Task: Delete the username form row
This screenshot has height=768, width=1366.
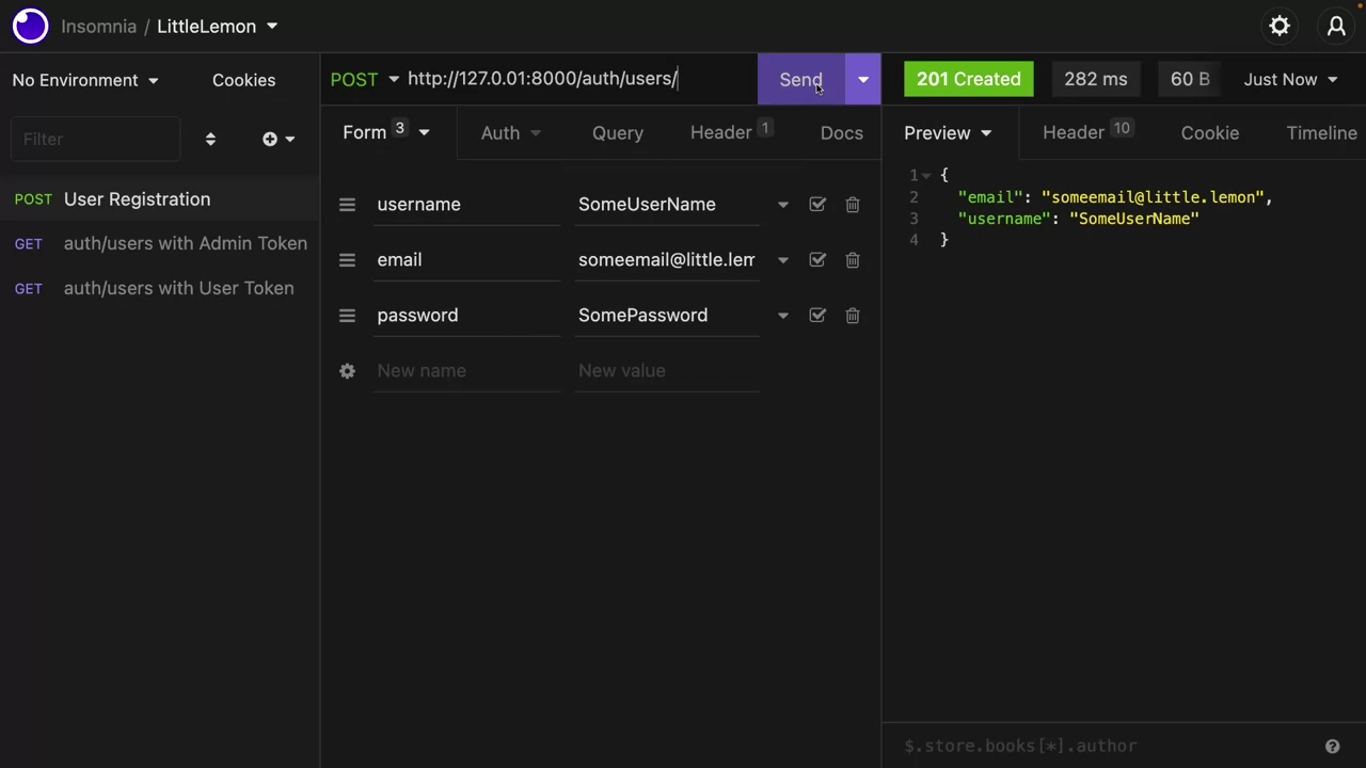Action: 852,205
